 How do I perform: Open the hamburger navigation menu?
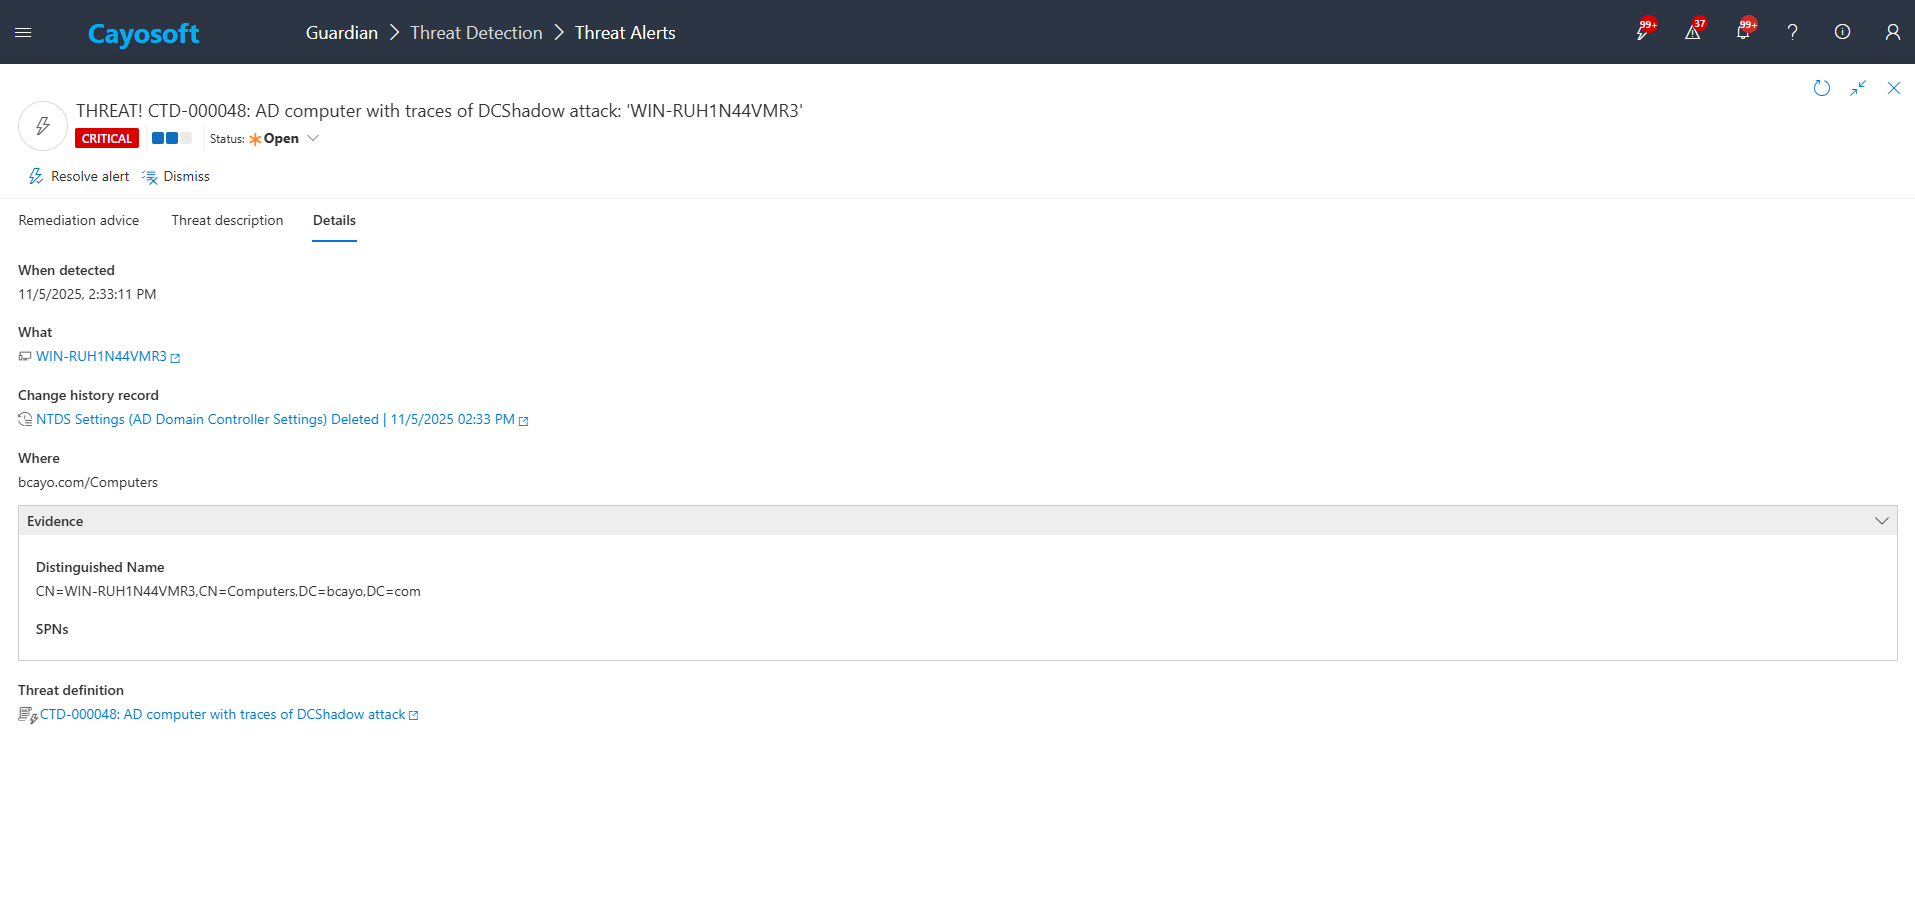(23, 33)
